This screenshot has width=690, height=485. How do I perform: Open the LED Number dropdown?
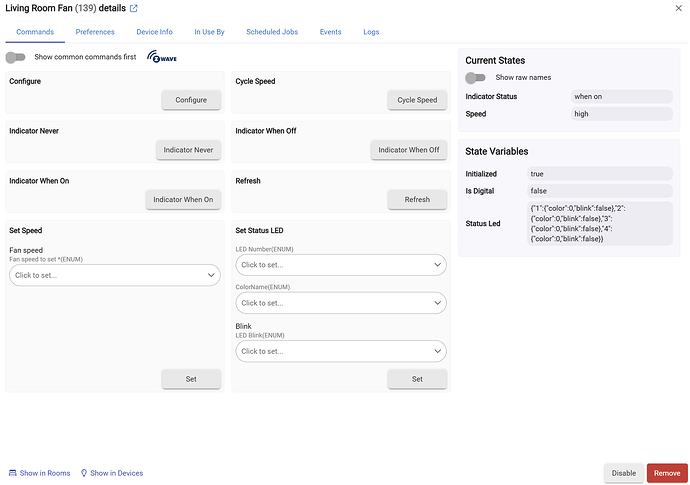(340, 265)
